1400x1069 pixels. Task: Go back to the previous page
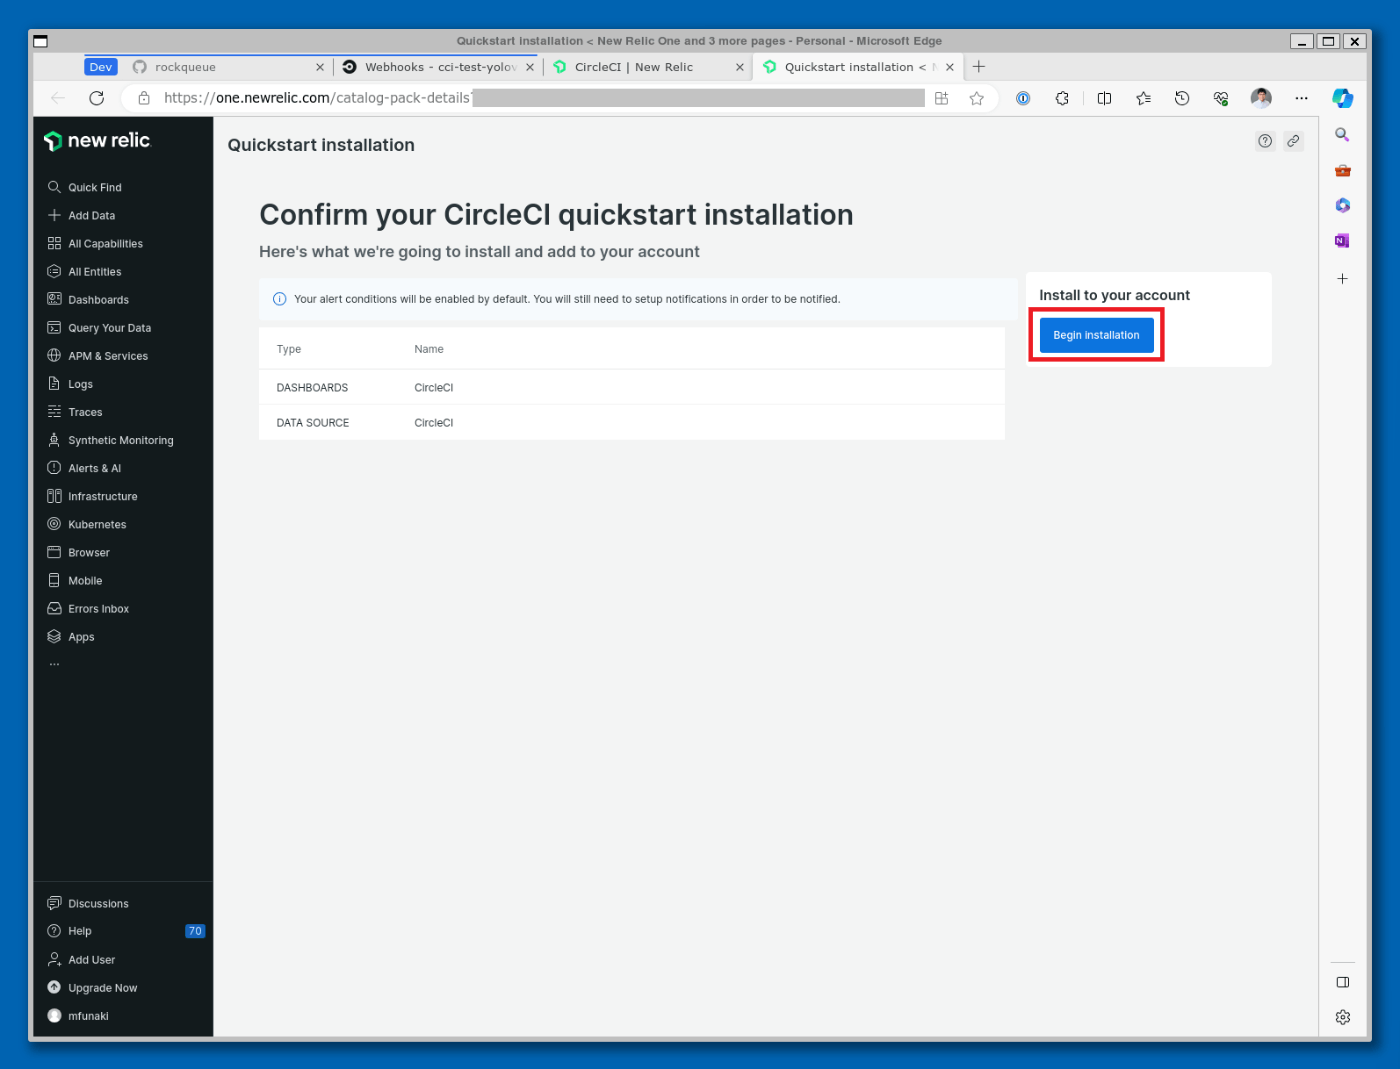click(57, 98)
